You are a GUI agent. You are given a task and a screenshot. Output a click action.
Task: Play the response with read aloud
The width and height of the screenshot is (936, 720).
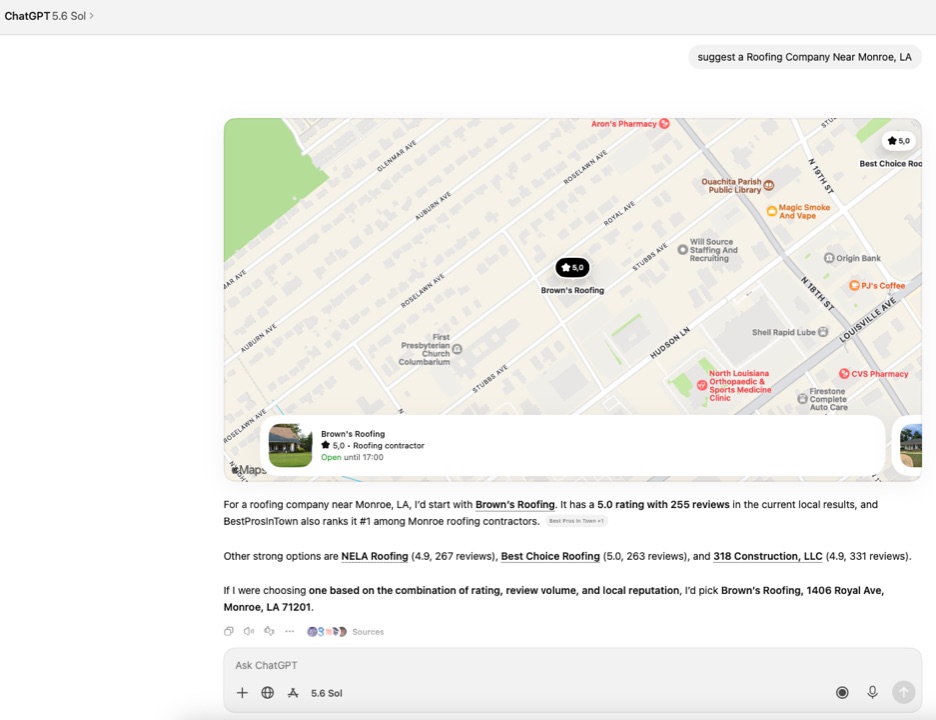pyautogui.click(x=249, y=631)
